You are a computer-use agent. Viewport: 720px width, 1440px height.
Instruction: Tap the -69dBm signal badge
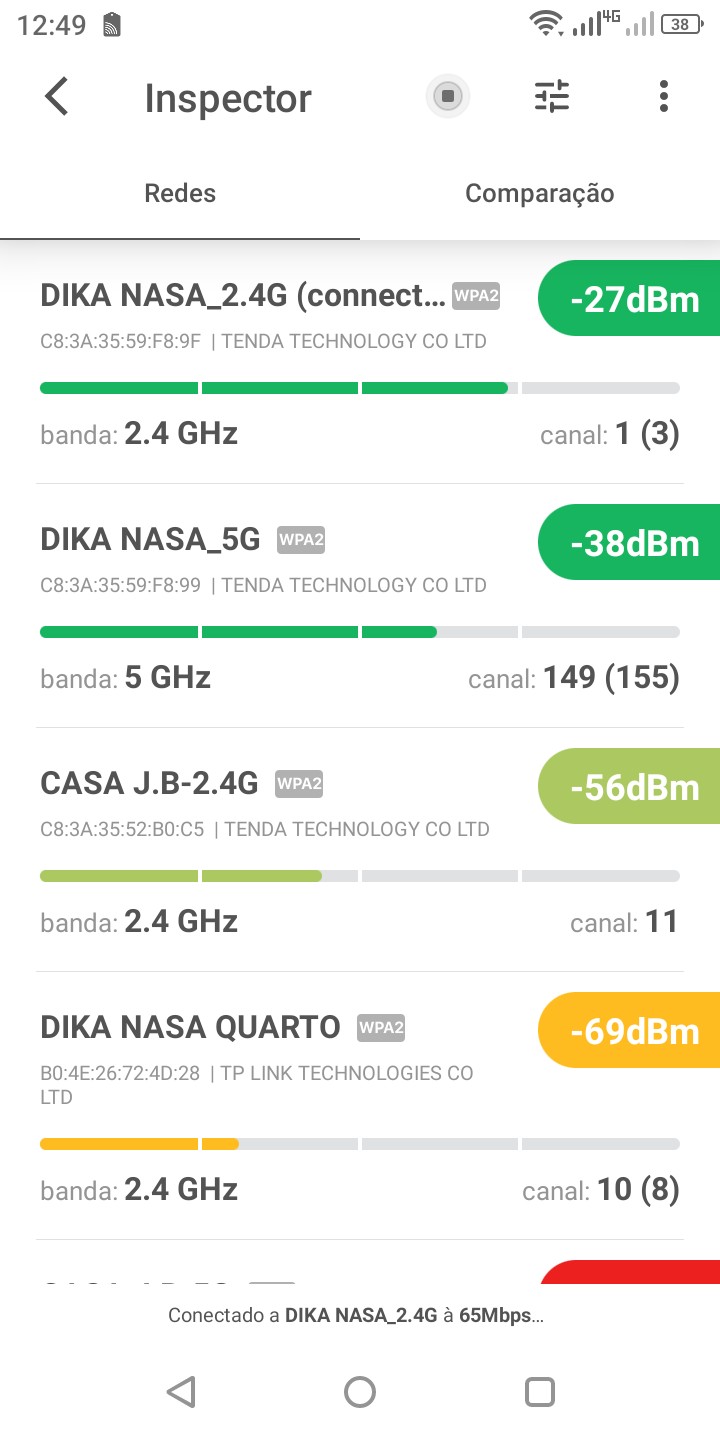(x=633, y=1031)
